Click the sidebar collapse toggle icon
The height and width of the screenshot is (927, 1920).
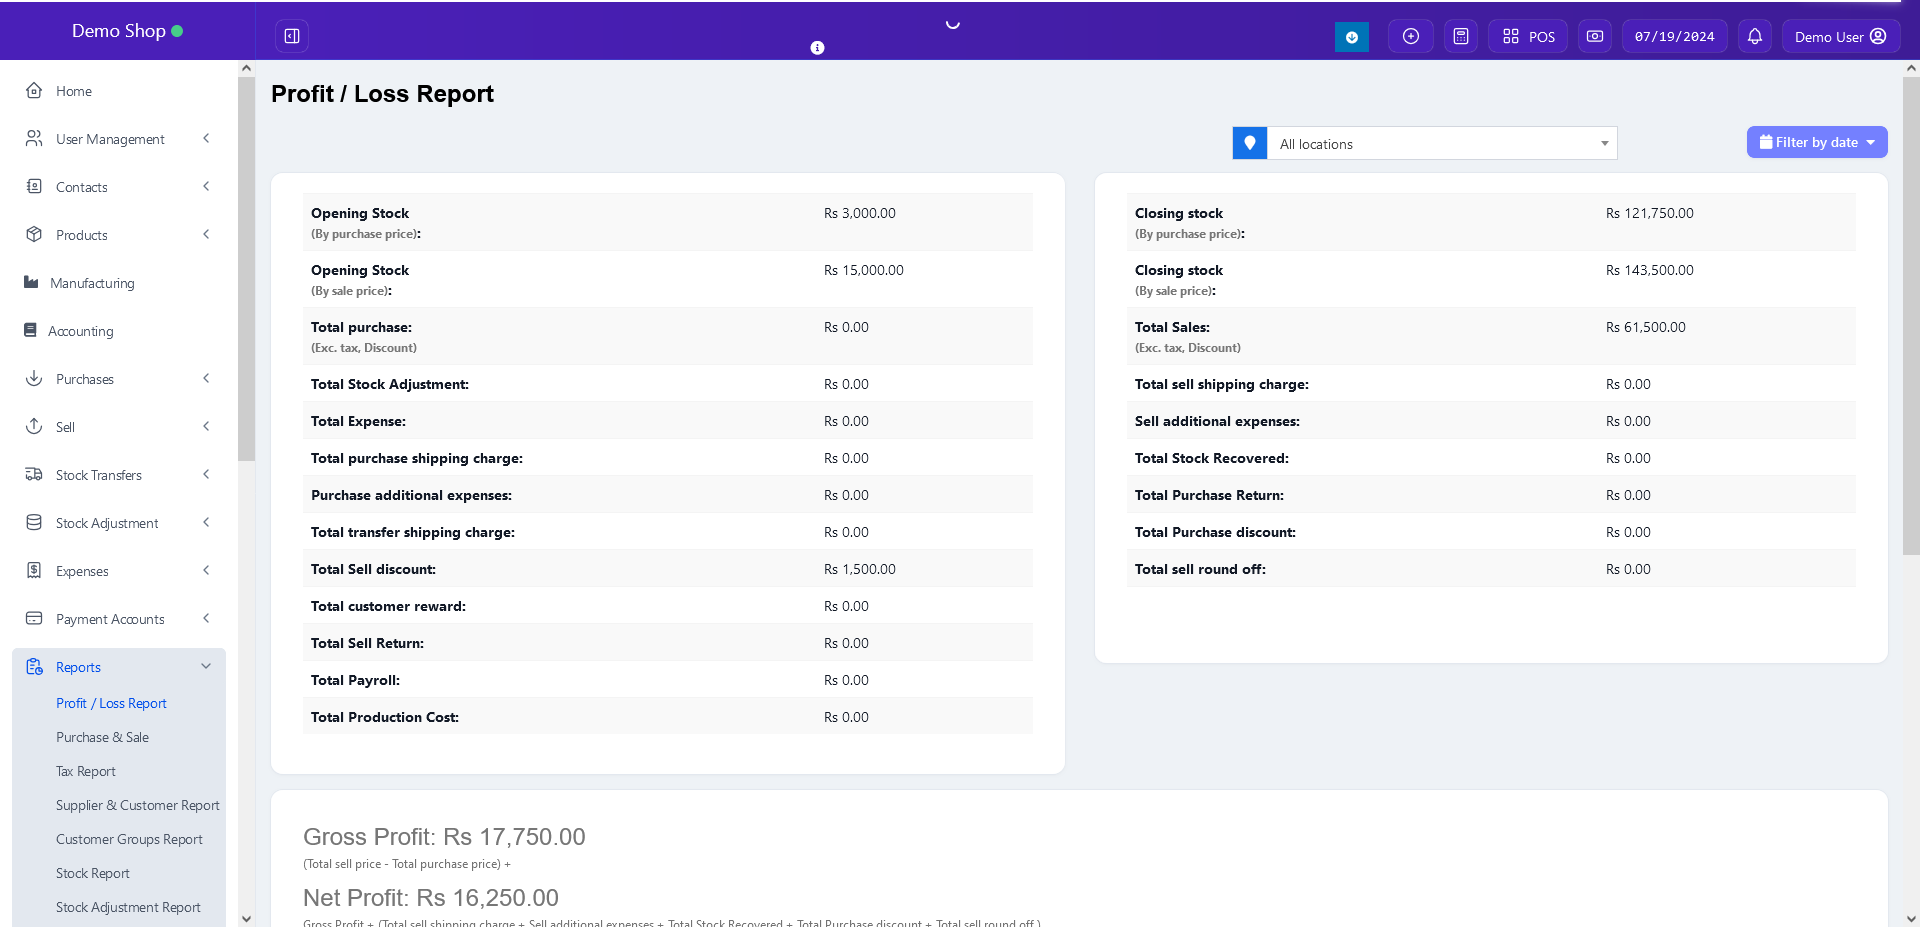(292, 36)
